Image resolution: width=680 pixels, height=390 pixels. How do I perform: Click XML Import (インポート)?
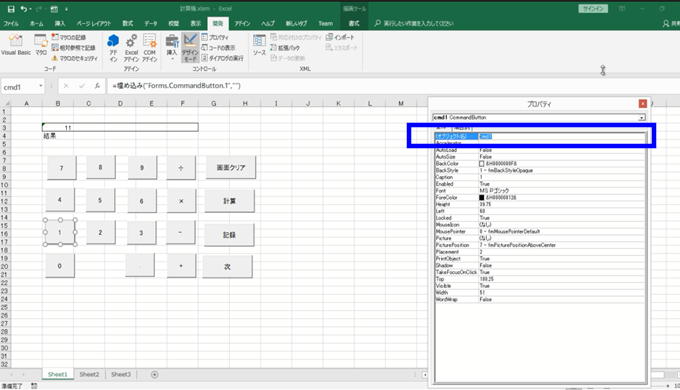340,37
